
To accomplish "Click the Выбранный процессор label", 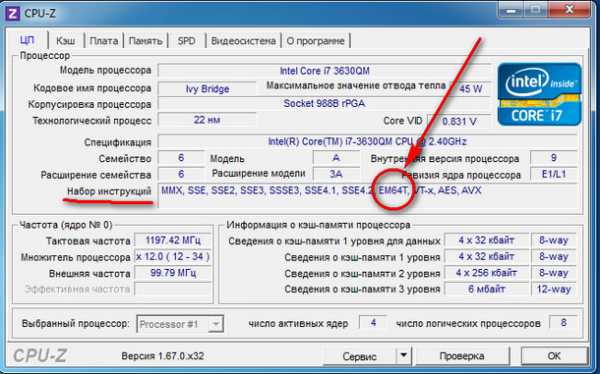I will pos(76,323).
